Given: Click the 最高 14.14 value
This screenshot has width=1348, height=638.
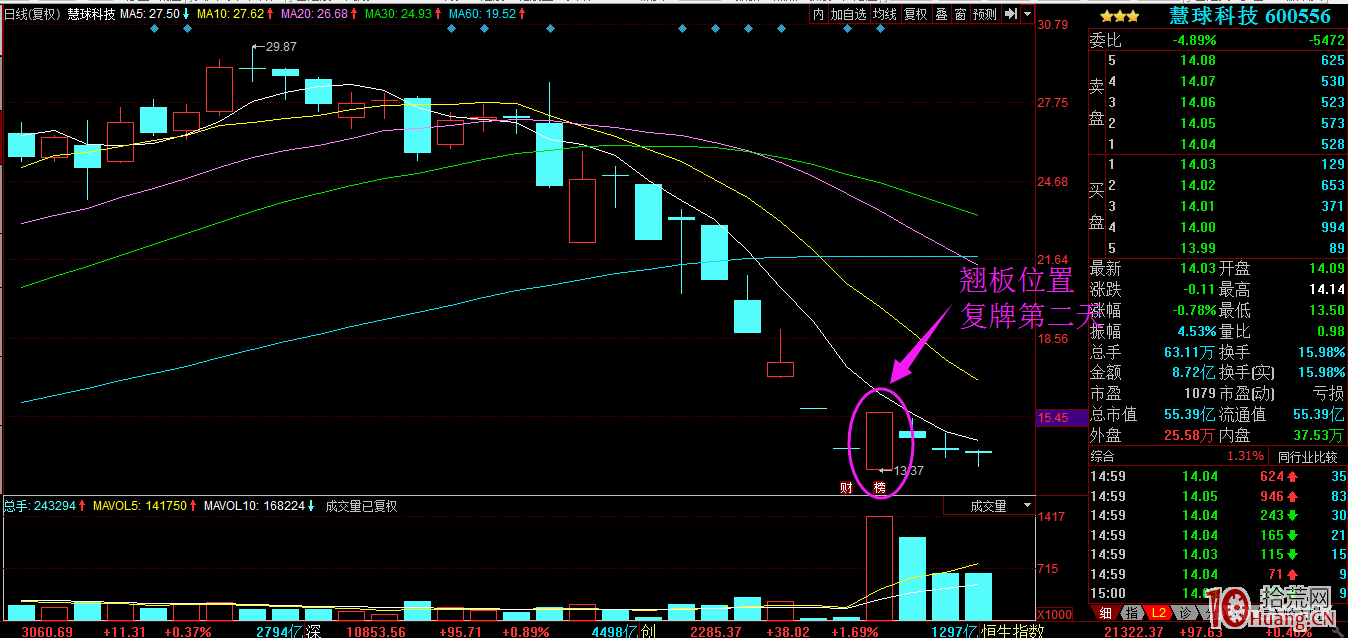Looking at the screenshot, I should click(x=1325, y=290).
